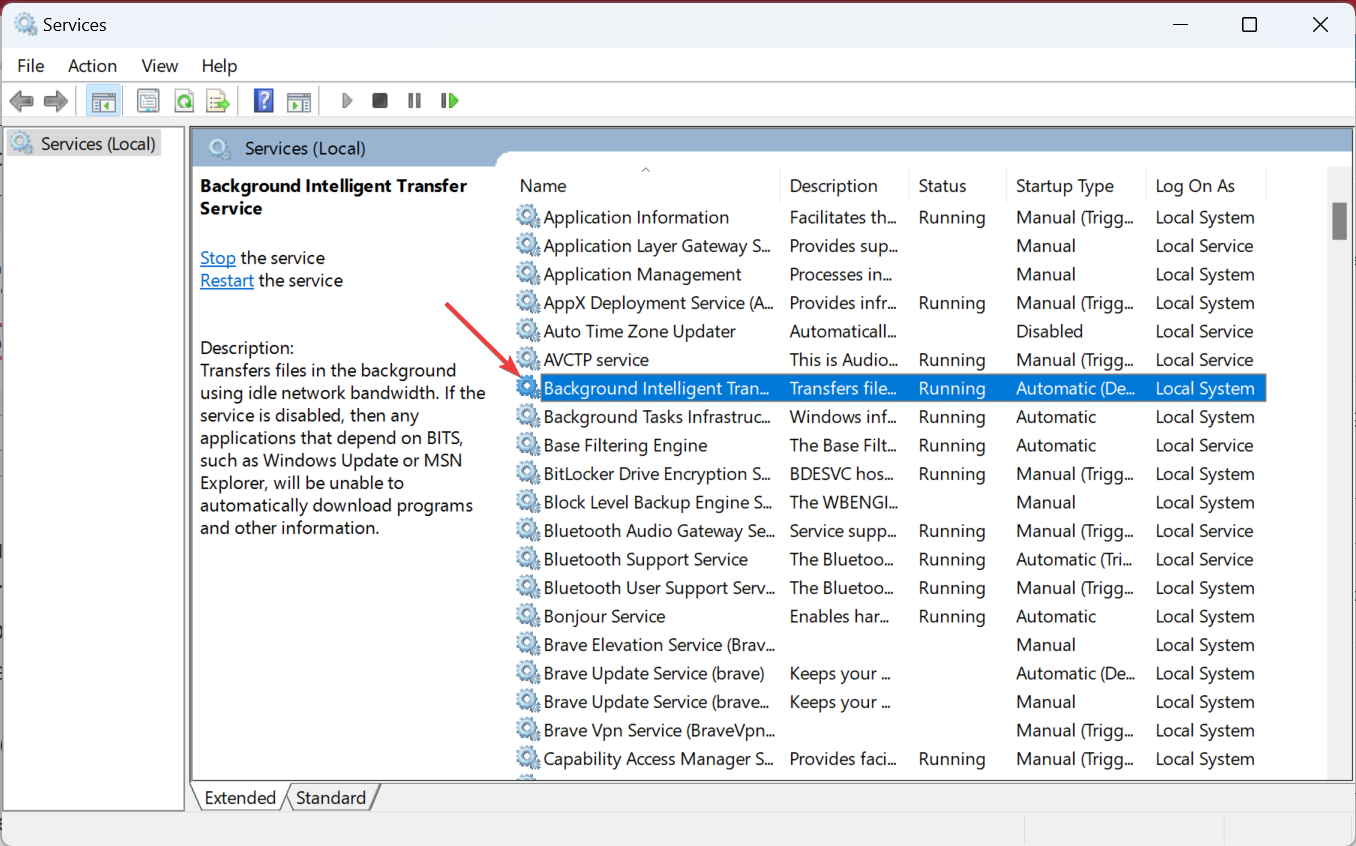This screenshot has height=846, width=1356.
Task: Click the gear icon beside Capability Access Manager
Action: click(528, 759)
